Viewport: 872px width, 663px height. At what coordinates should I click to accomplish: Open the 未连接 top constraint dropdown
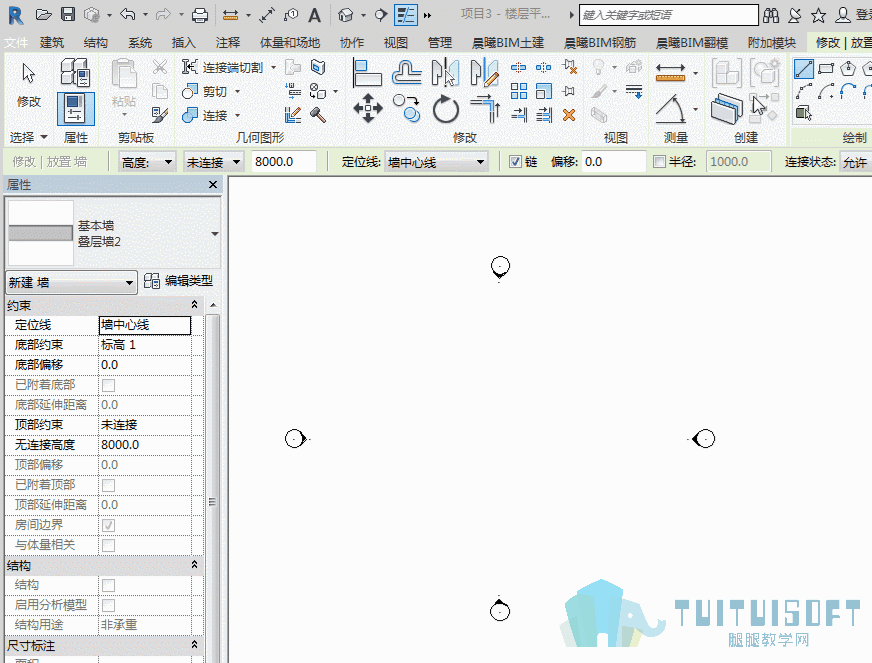pyautogui.click(x=213, y=162)
